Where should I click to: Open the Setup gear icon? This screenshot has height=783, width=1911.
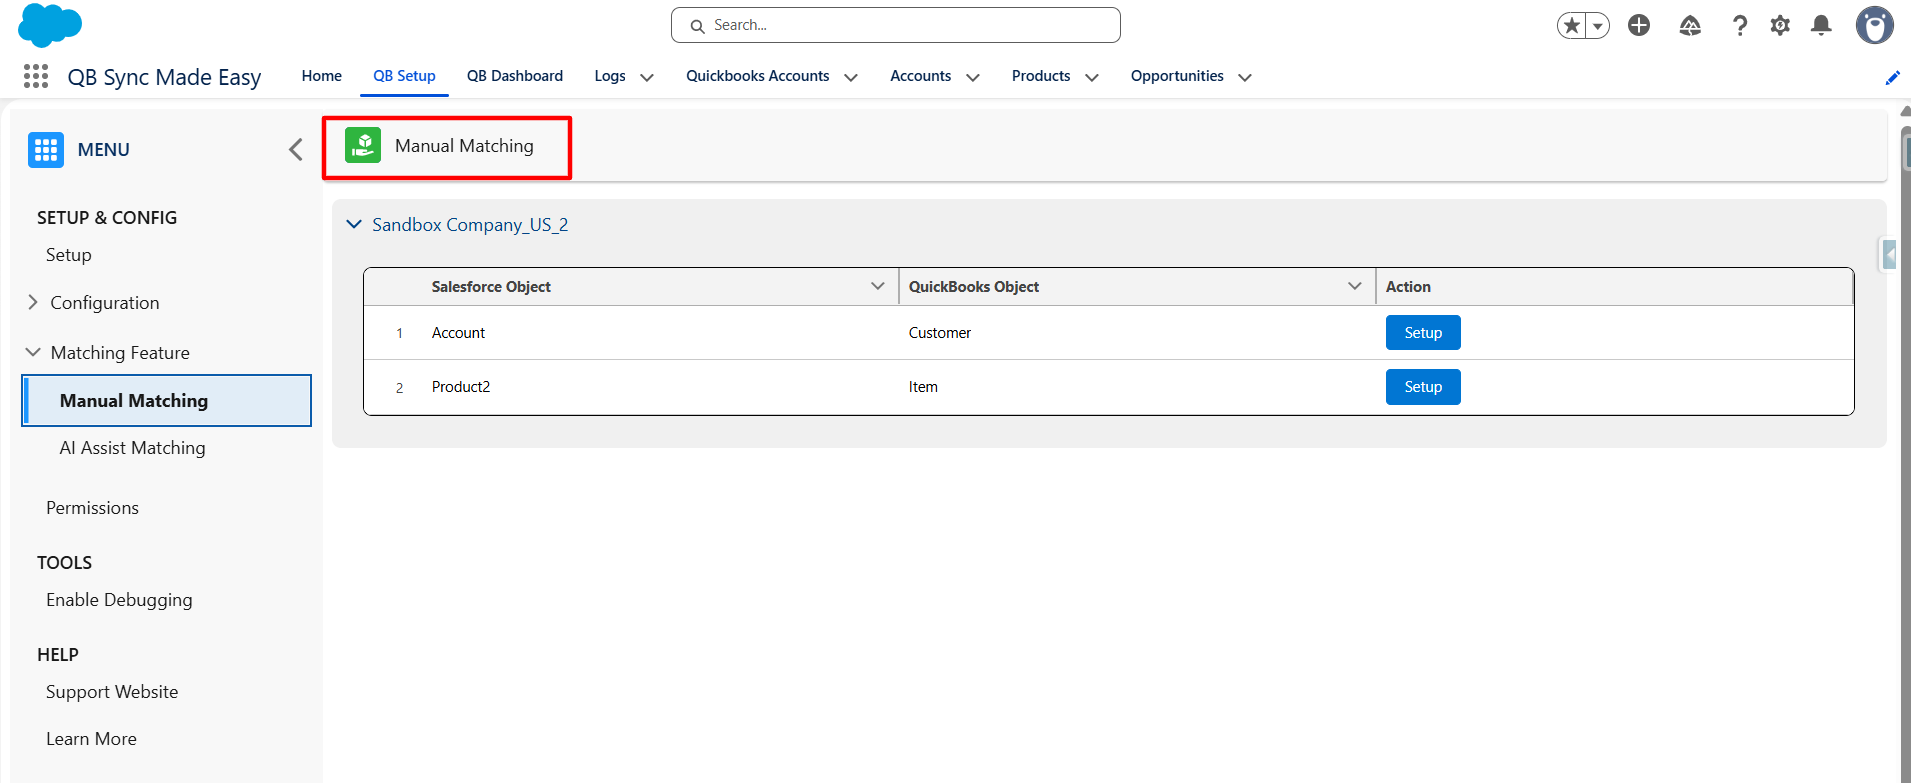1780,25
